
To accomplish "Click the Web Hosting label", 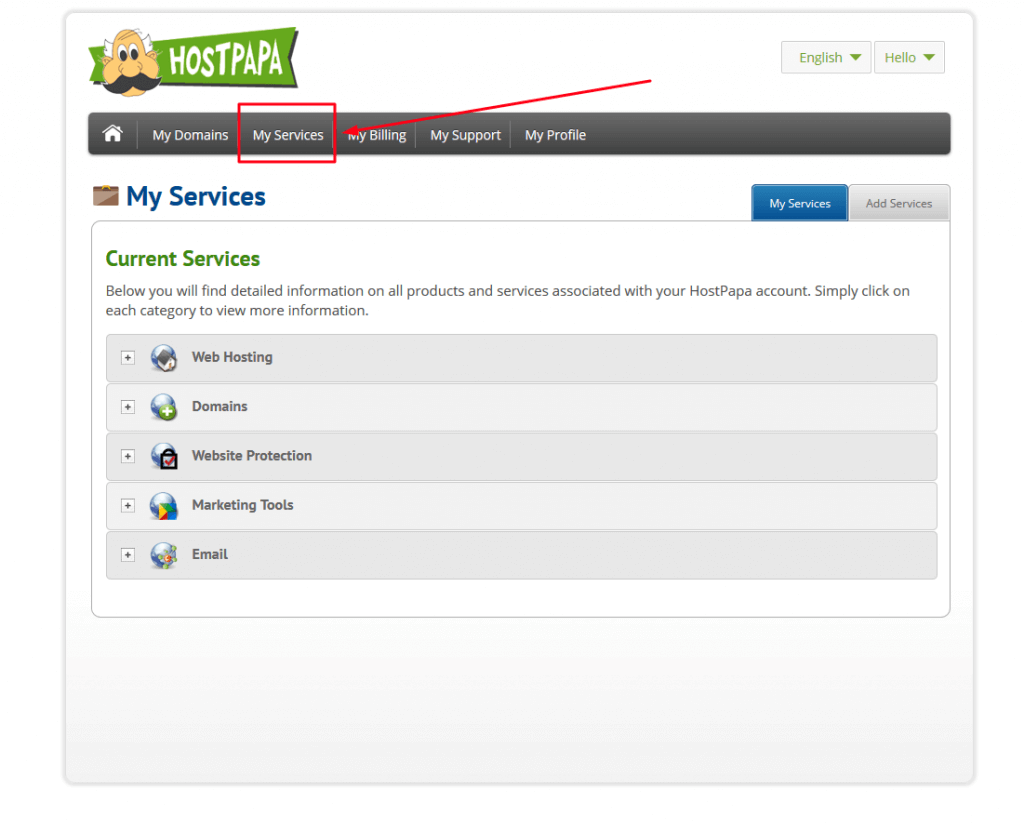I will [x=232, y=357].
